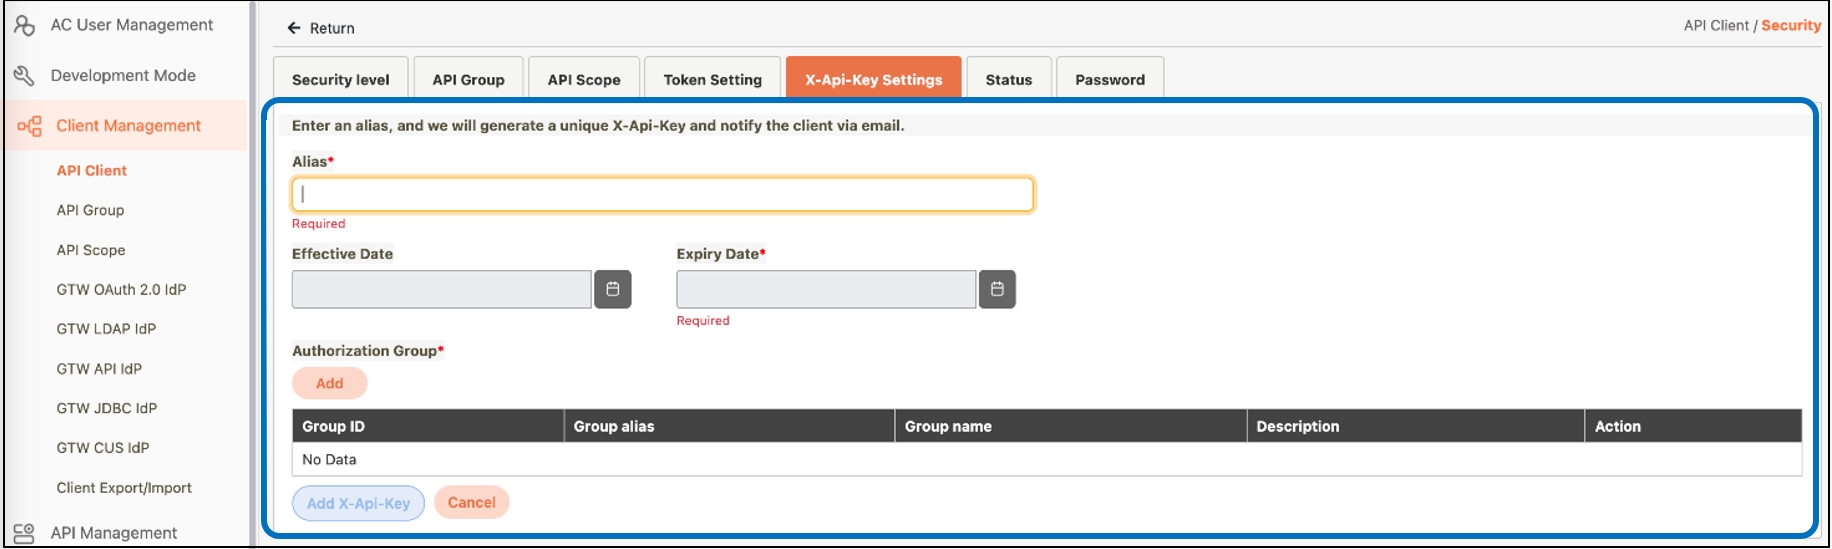Viewport: 1832px width, 549px height.
Task: Click the Return back arrow
Action: [x=294, y=28]
